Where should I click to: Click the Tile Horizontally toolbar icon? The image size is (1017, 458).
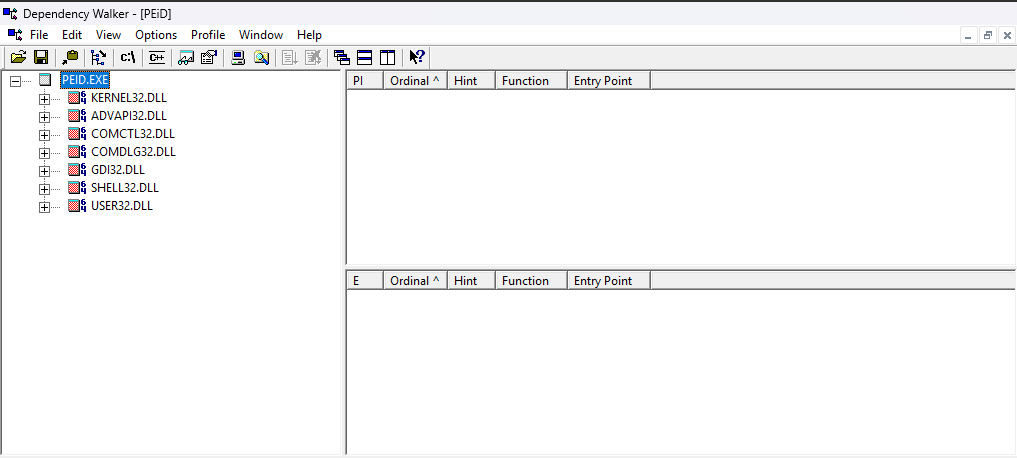[x=365, y=57]
